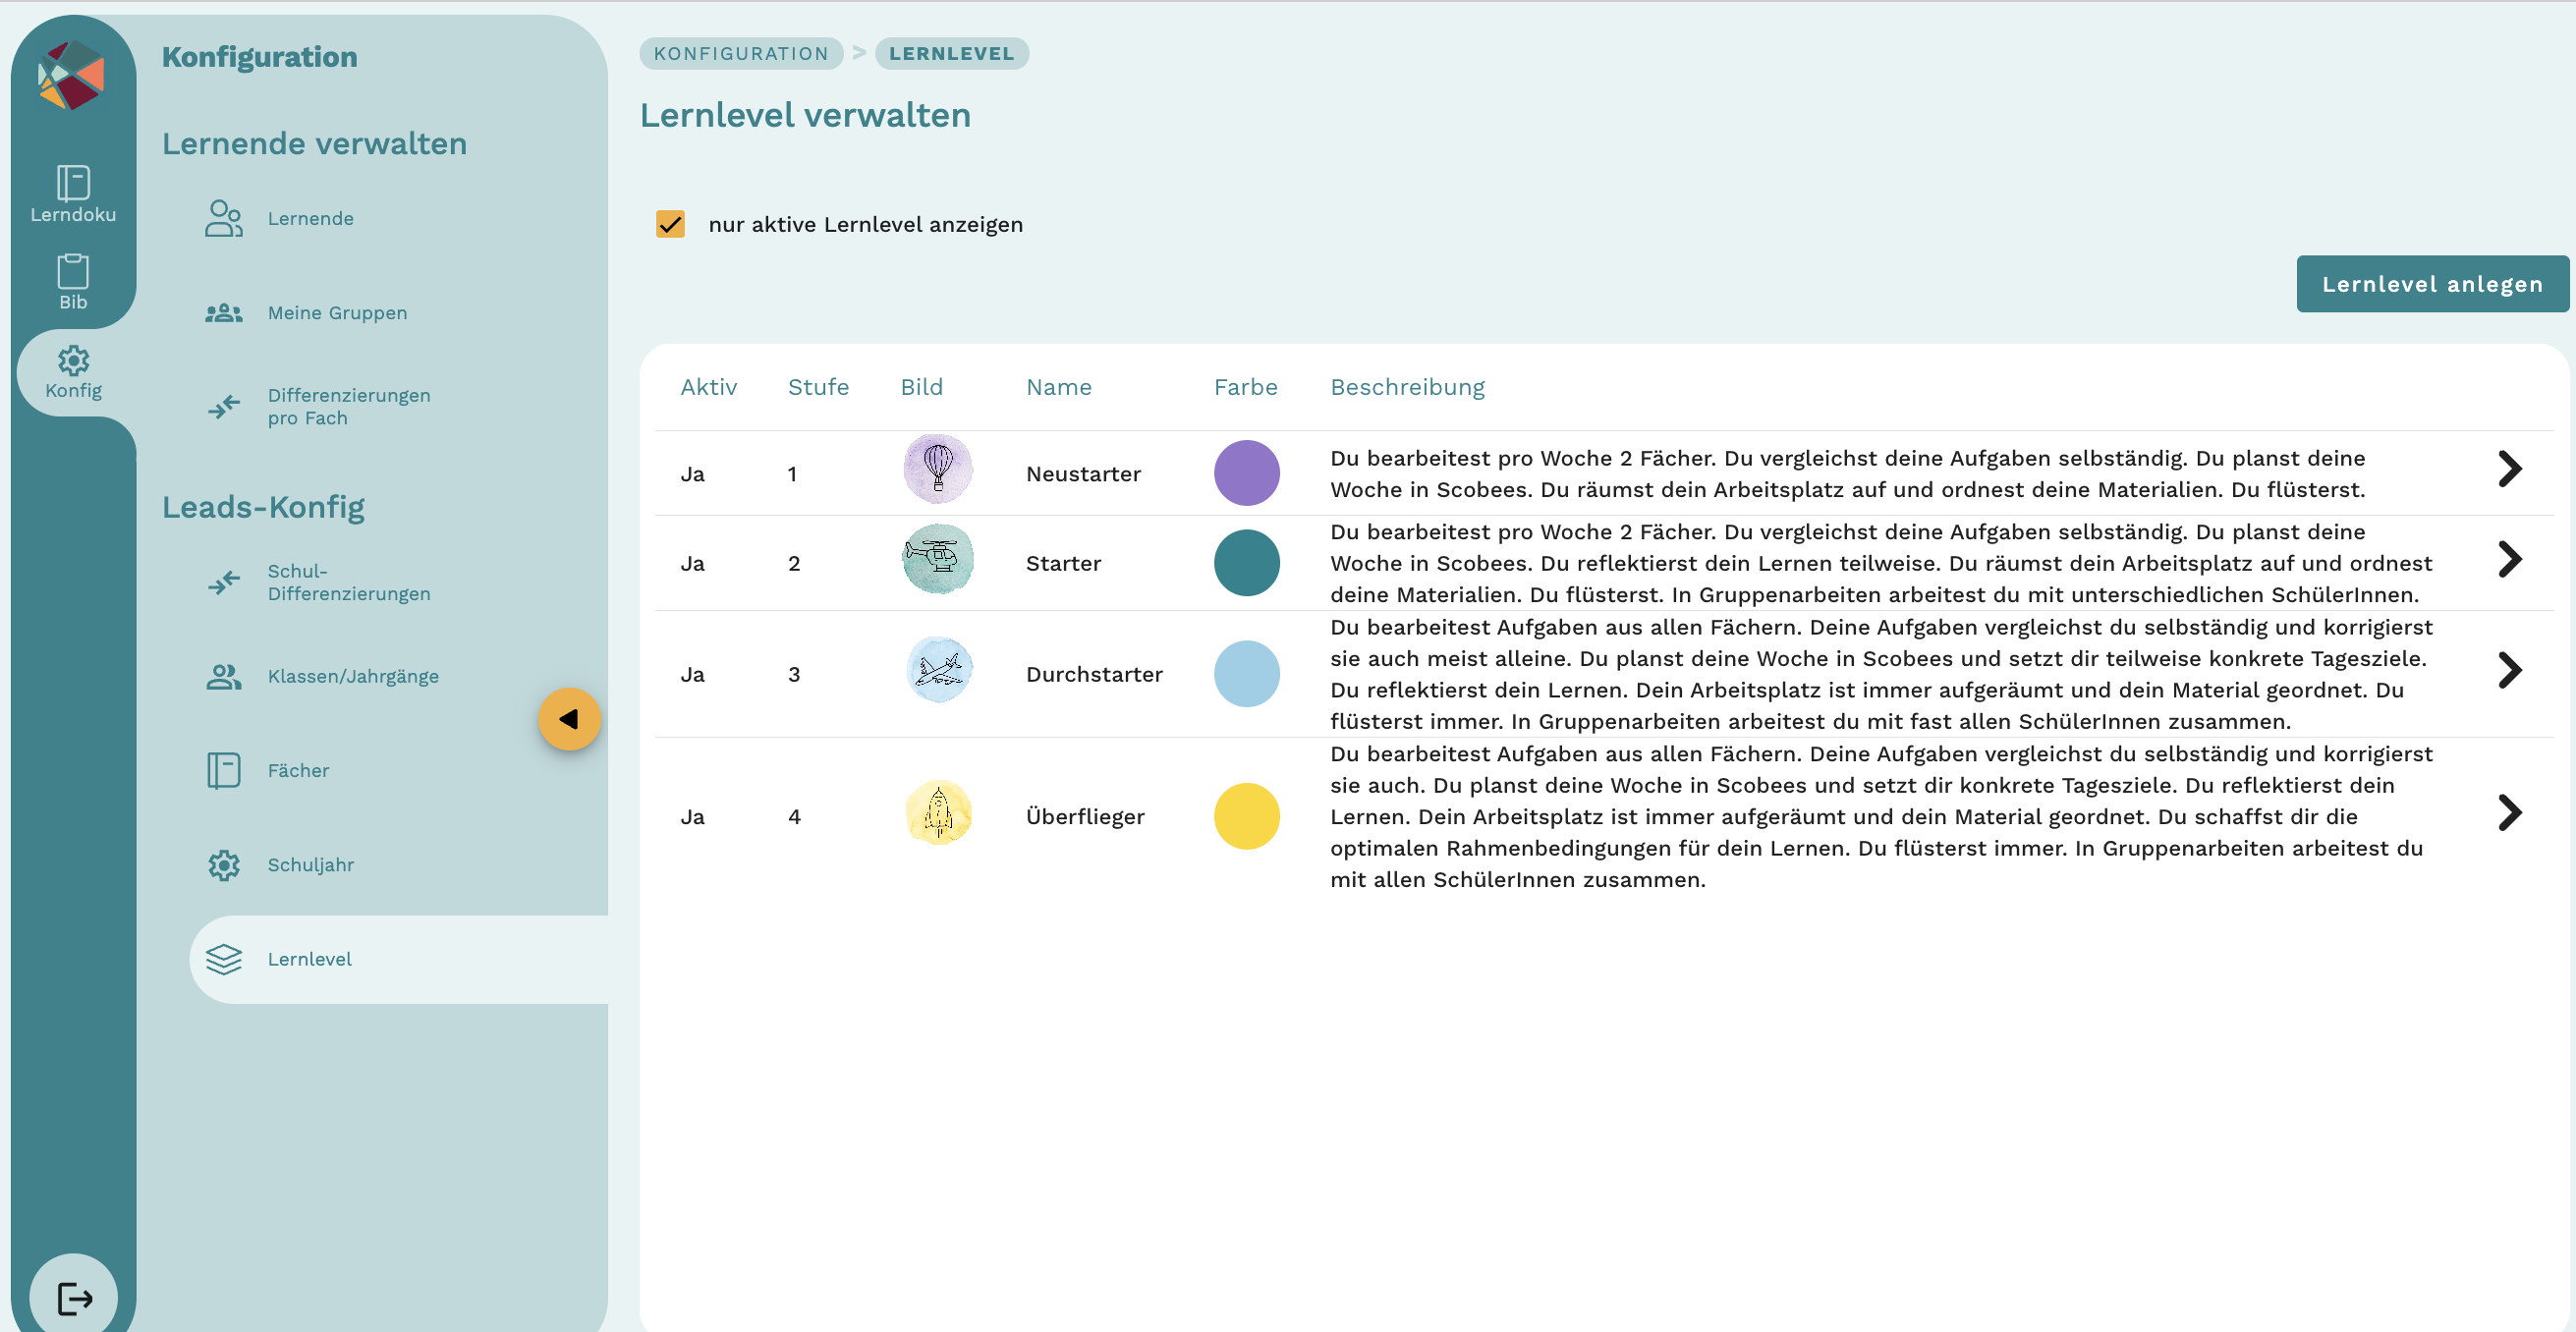This screenshot has height=1332, width=2576.
Task: Open Überflieger details via chevron
Action: coord(2508,813)
